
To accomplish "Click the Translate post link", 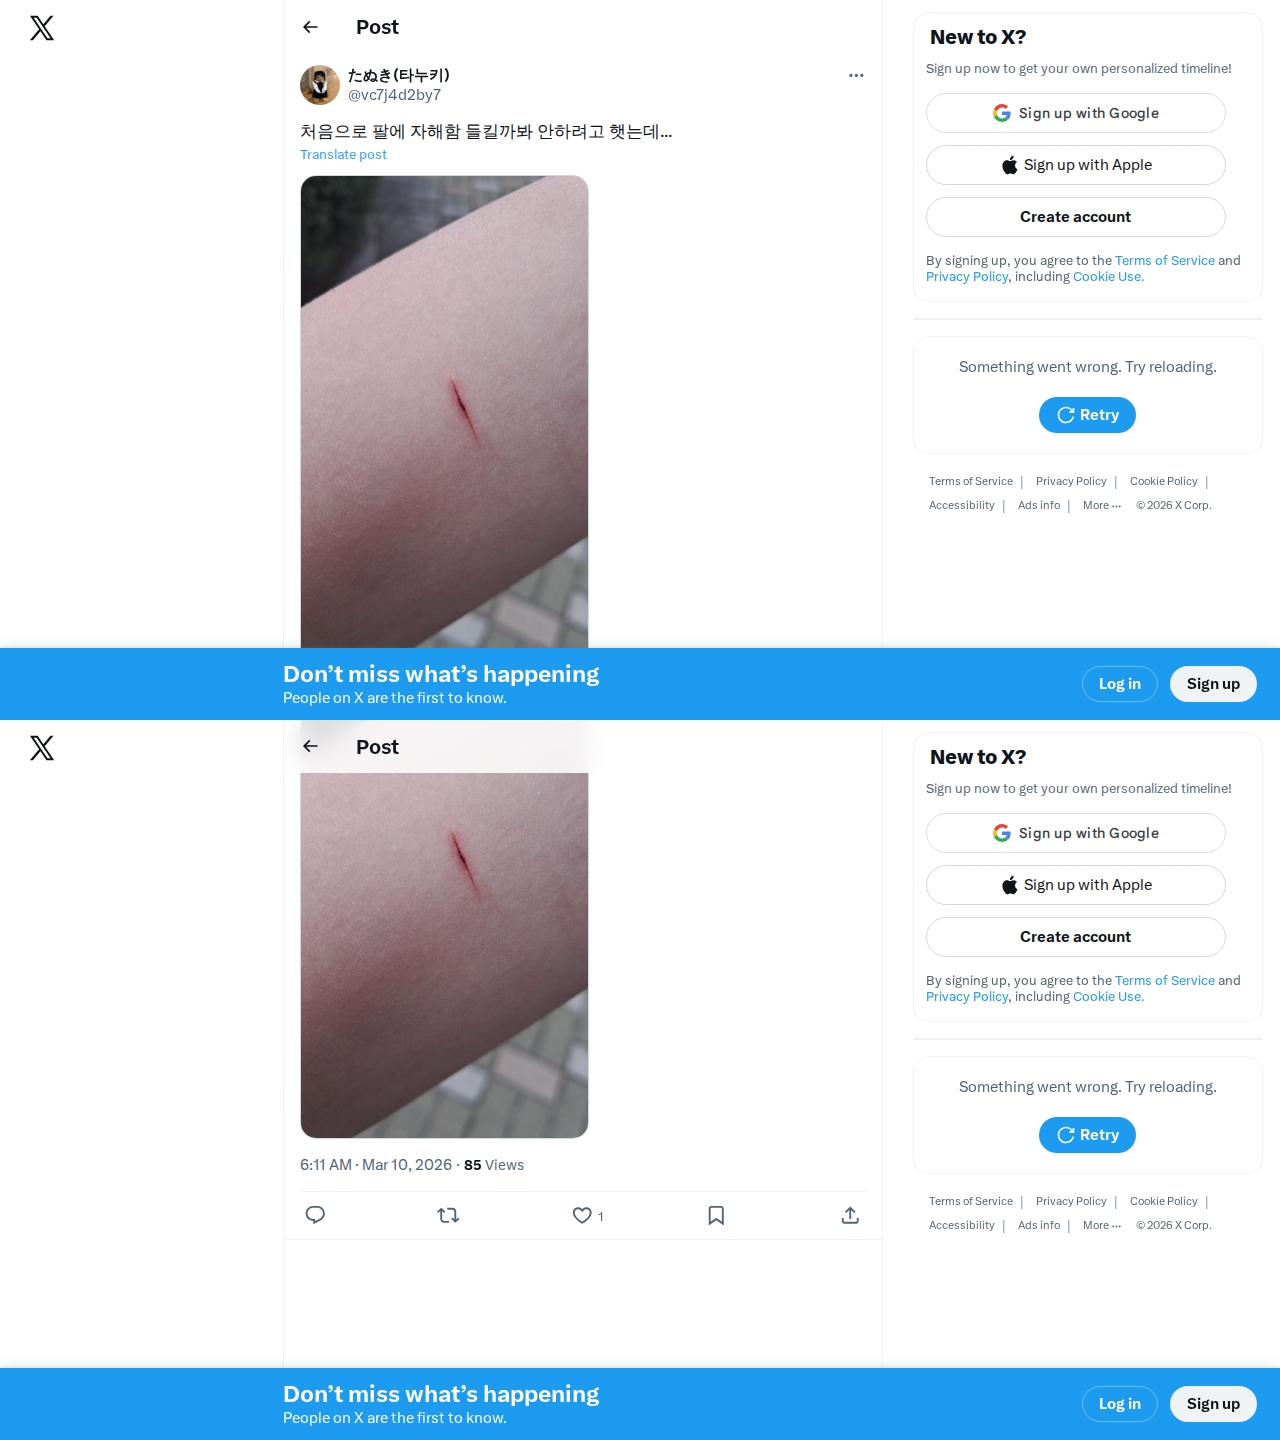I will pos(343,154).
